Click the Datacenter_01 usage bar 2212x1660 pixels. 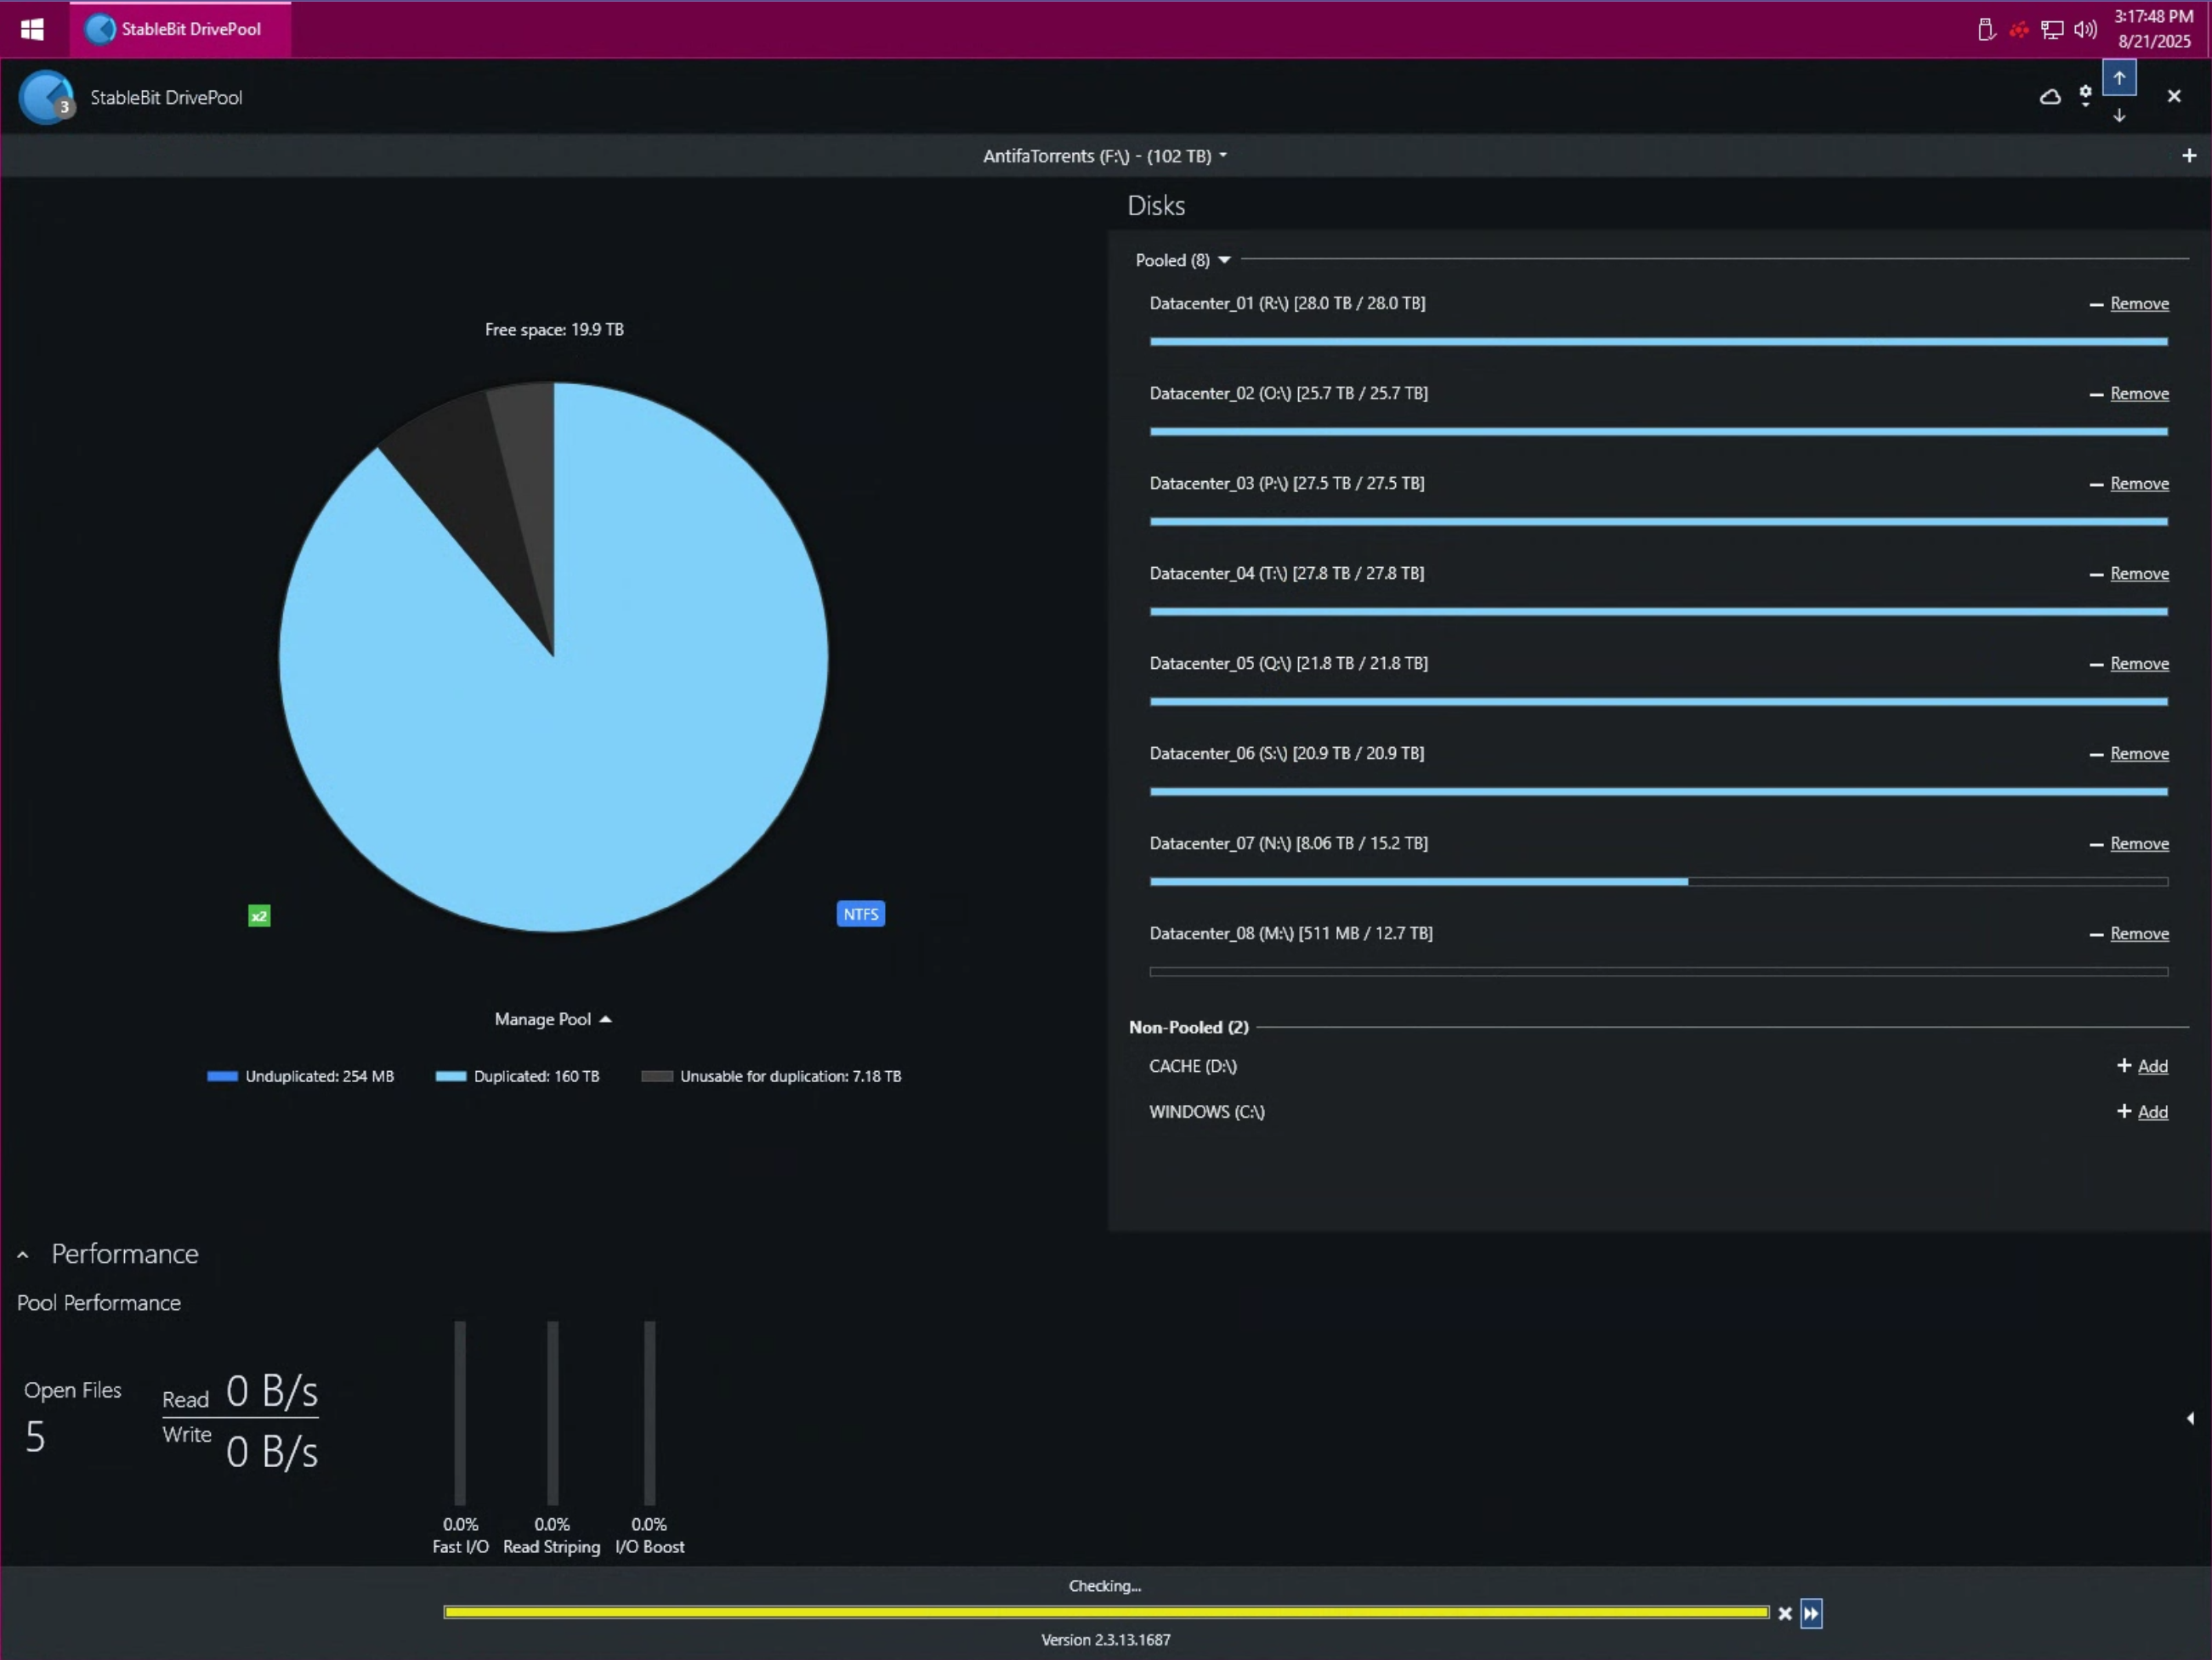click(1659, 342)
